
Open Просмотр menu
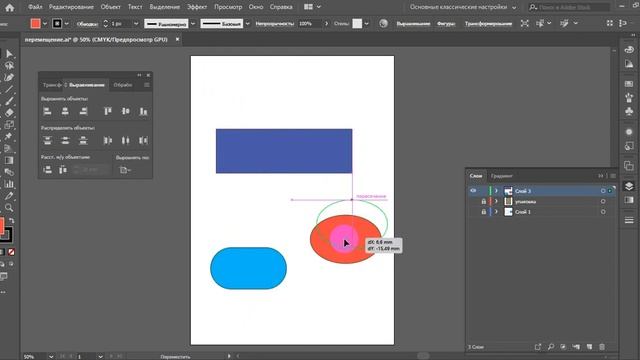228,7
